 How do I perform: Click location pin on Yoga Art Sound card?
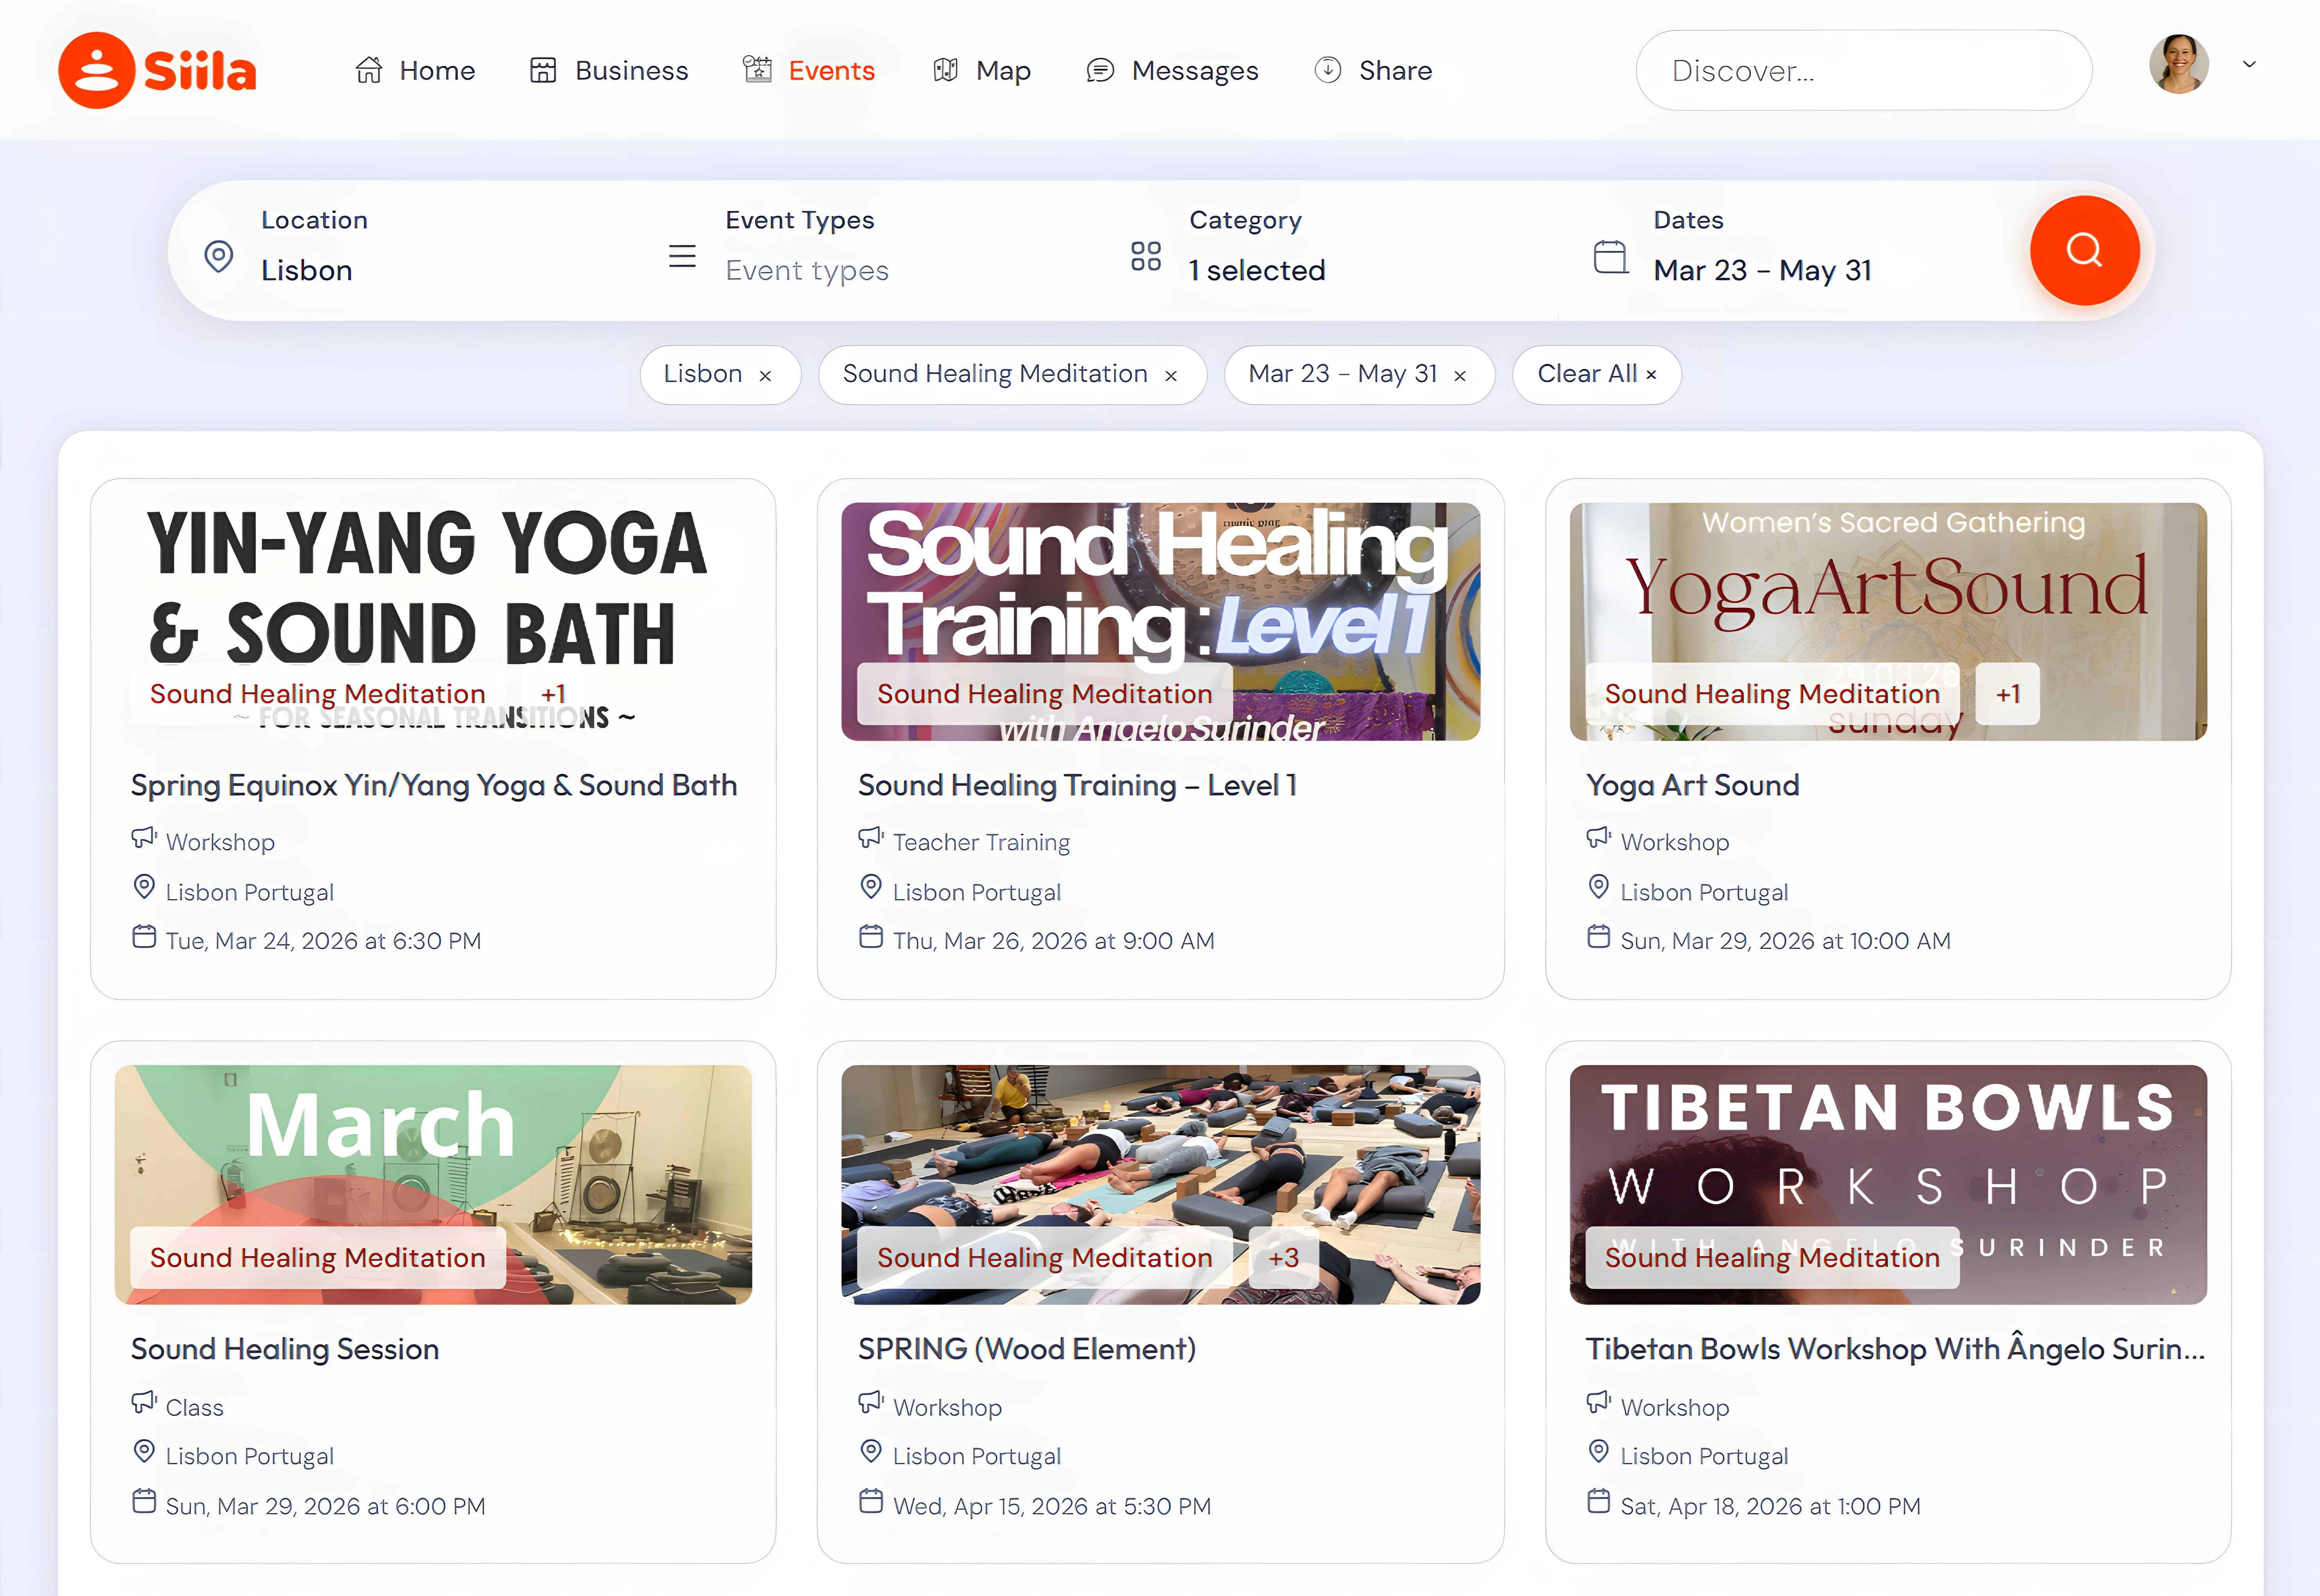(1599, 887)
